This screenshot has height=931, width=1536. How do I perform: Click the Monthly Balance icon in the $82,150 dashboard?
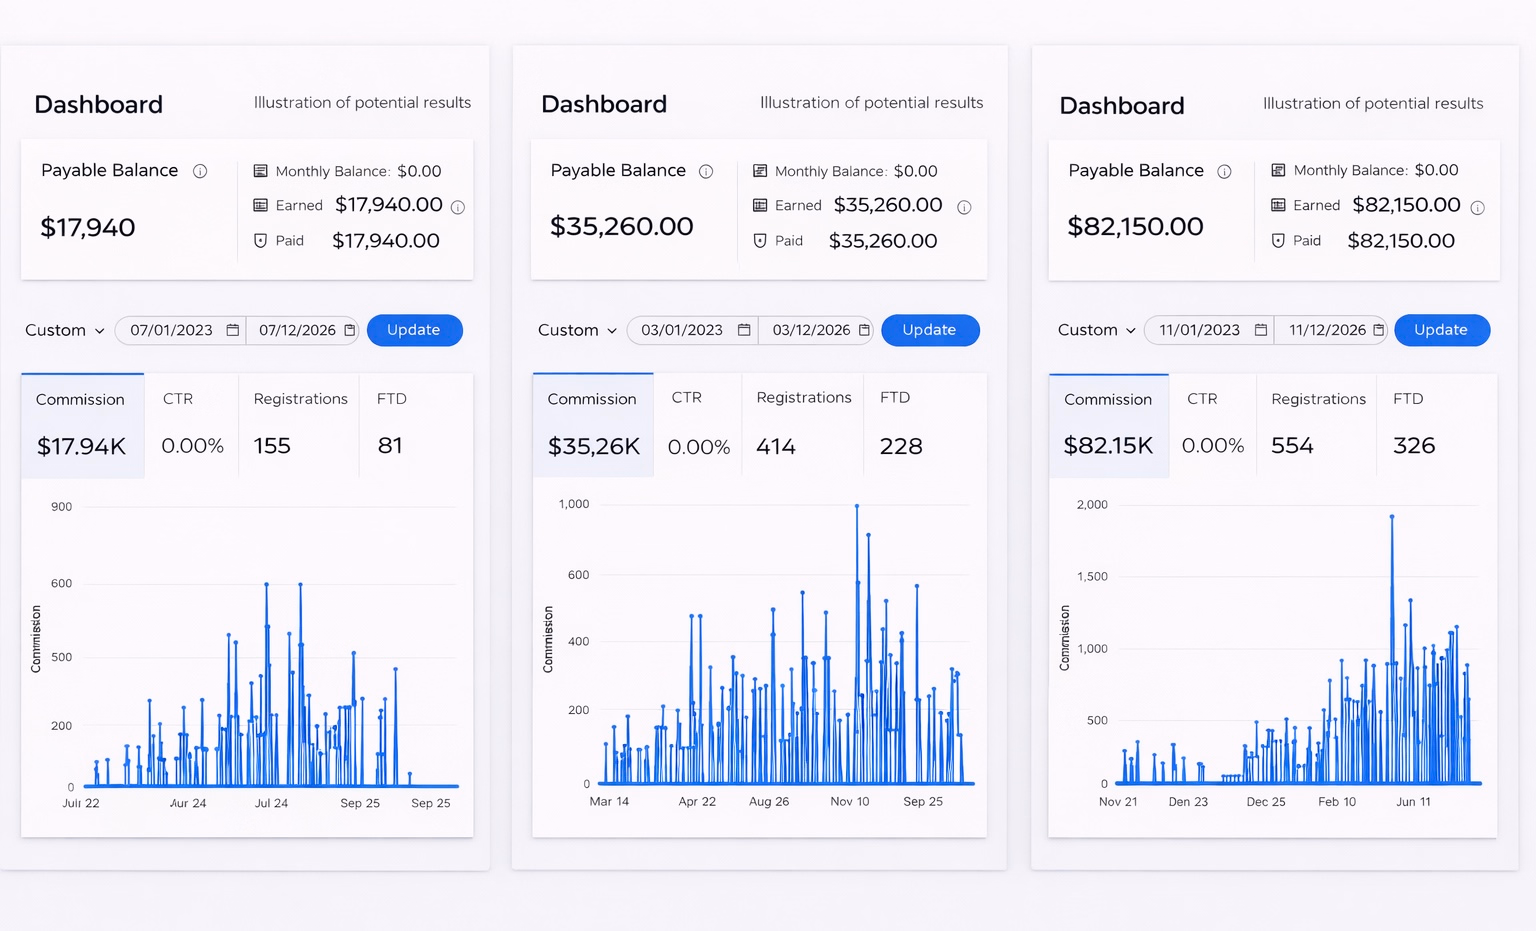(x=1278, y=170)
